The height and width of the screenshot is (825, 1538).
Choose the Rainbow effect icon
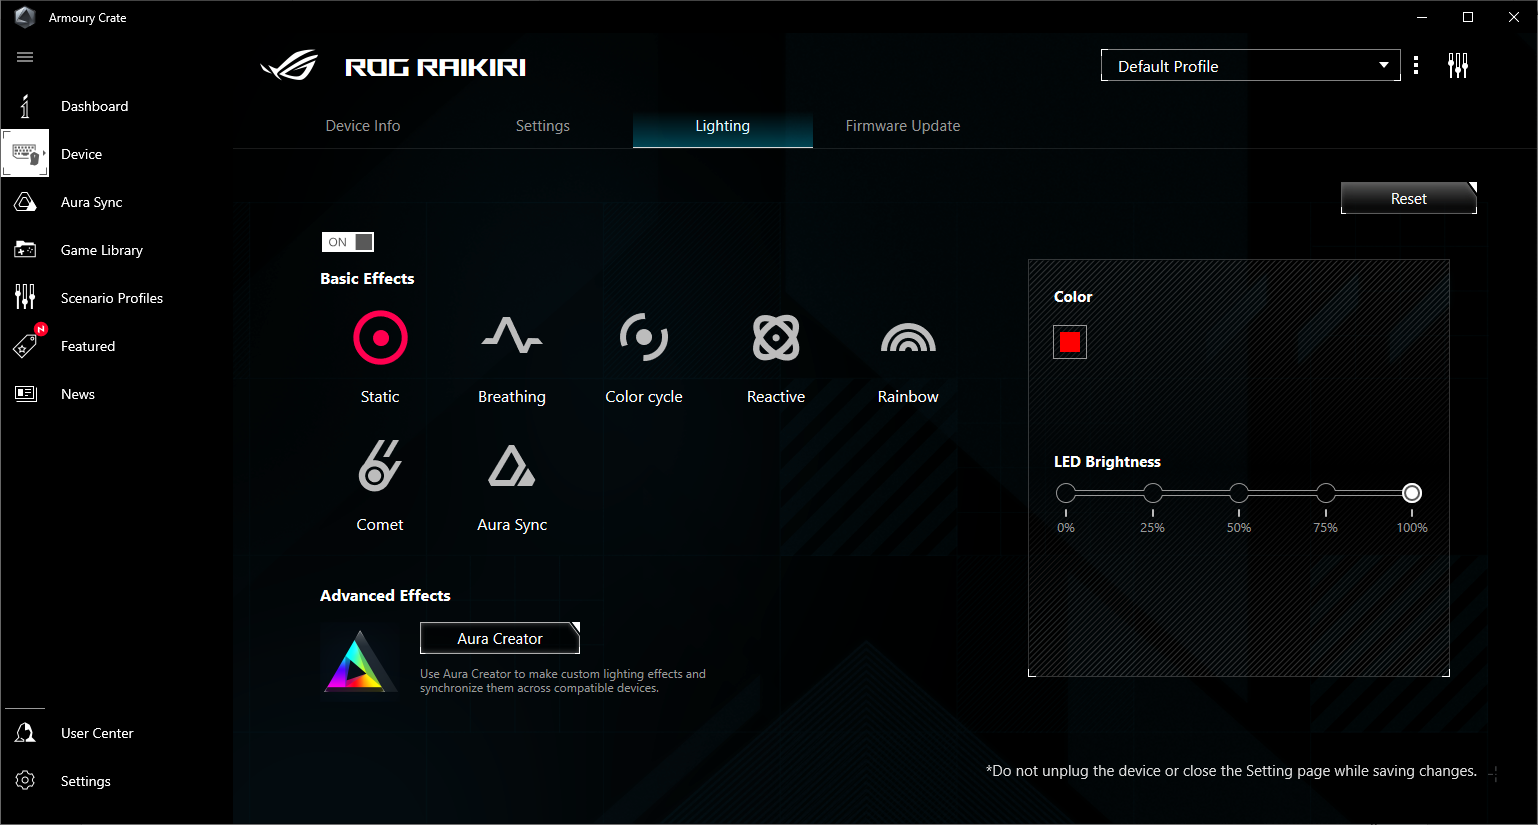(x=908, y=338)
